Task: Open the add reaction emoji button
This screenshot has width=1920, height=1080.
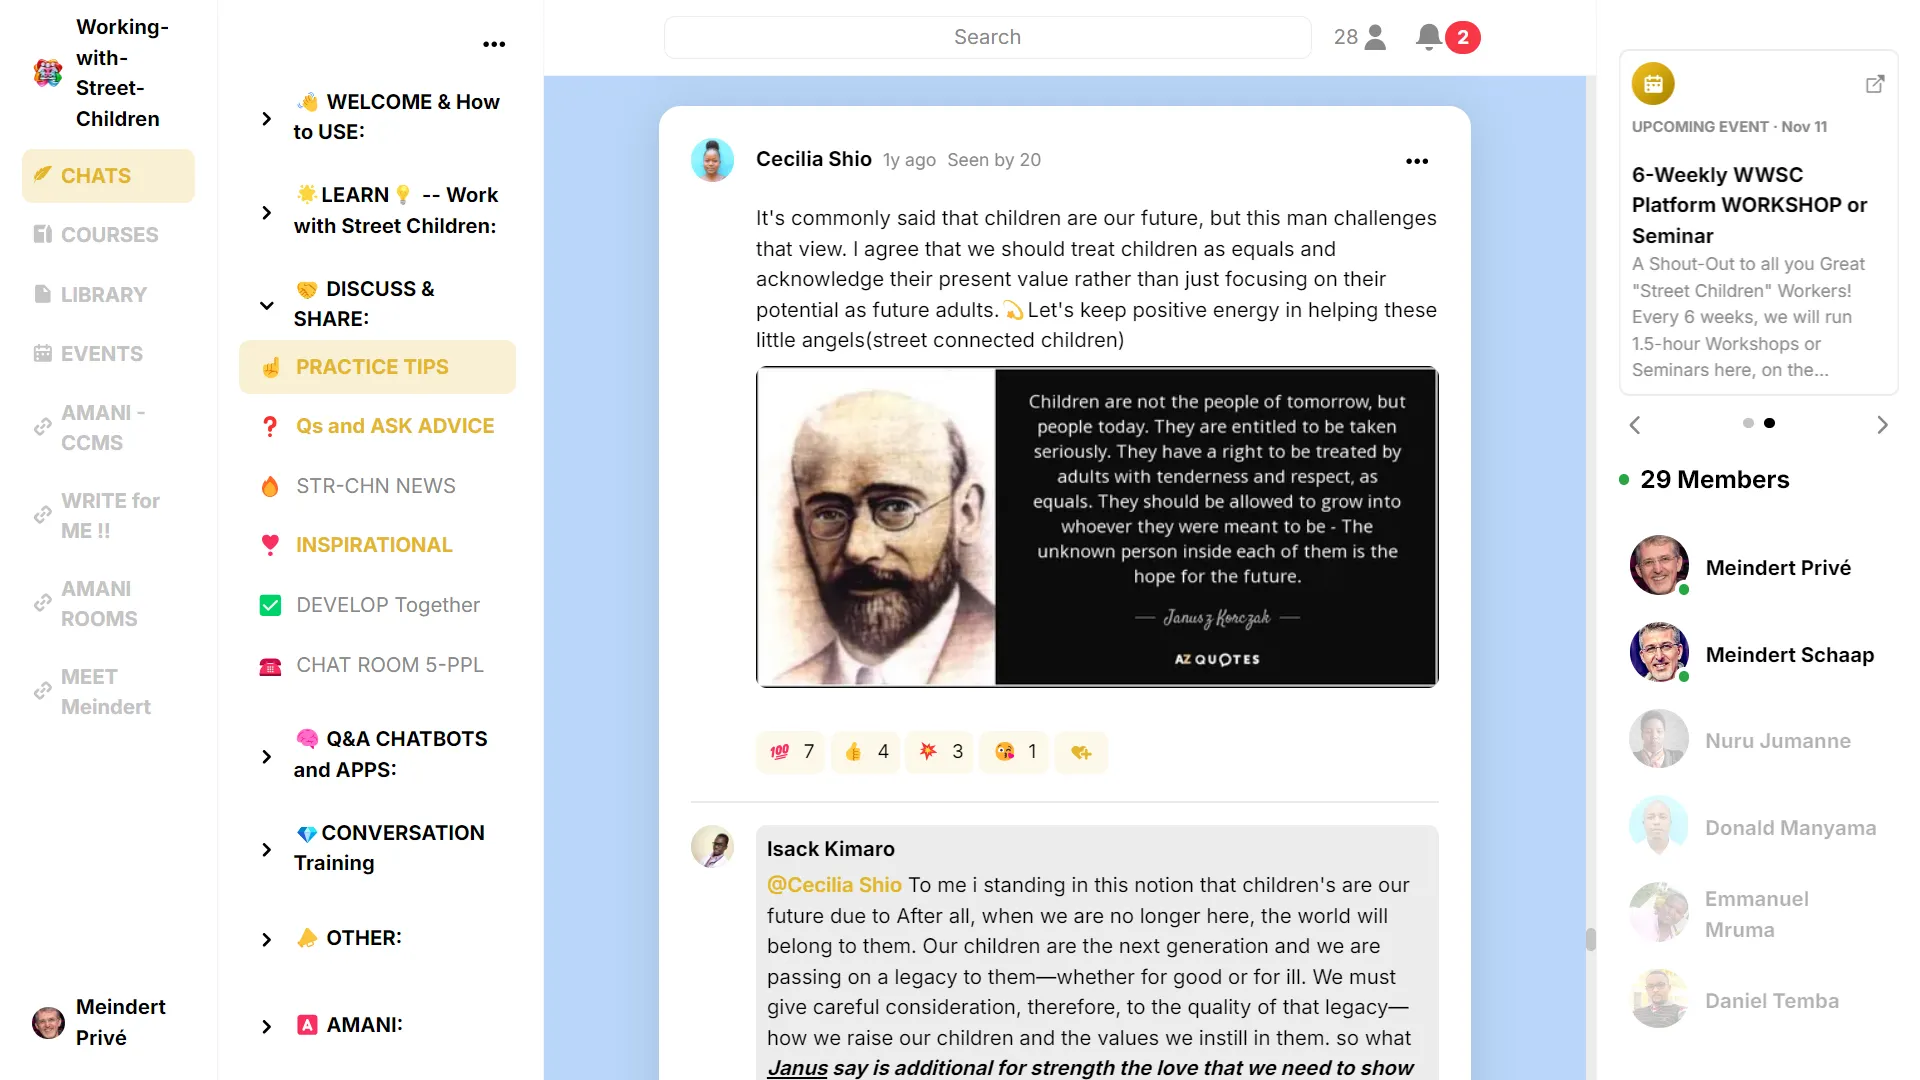Action: click(1081, 752)
